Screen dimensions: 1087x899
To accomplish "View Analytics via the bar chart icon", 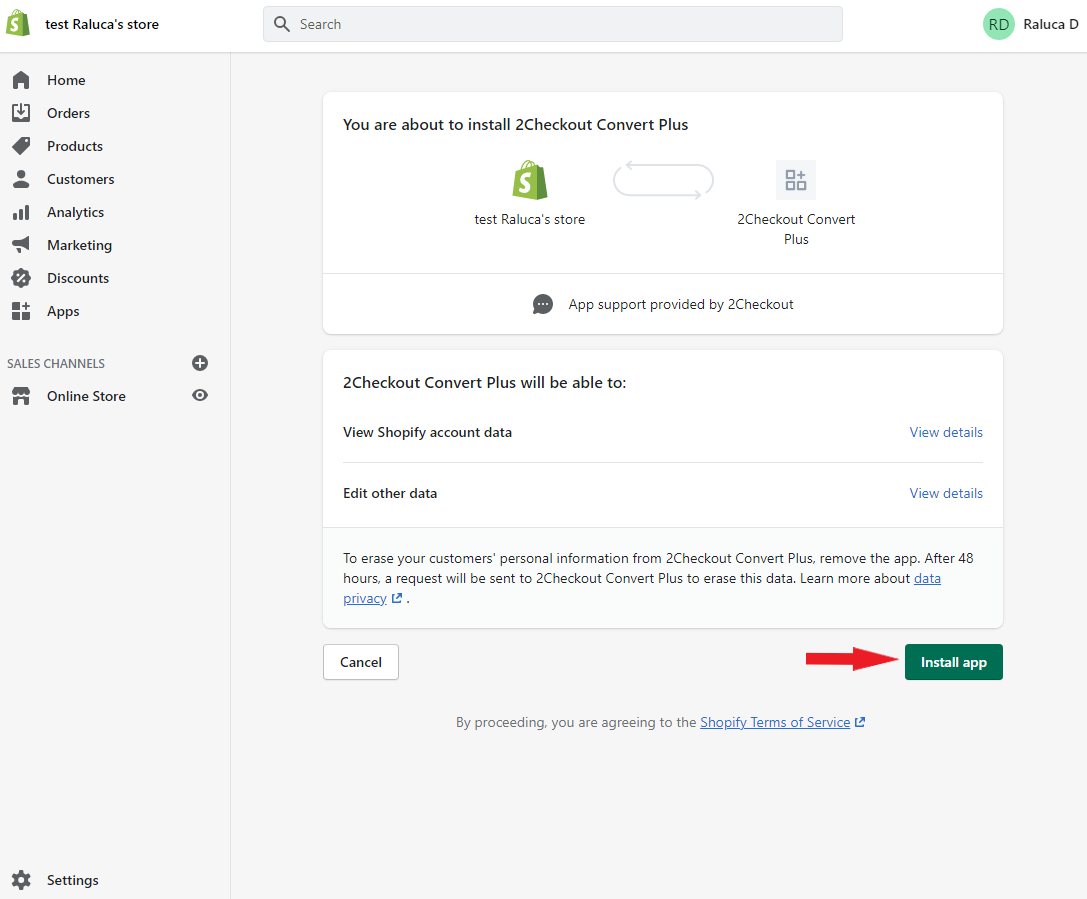I will (x=23, y=211).
